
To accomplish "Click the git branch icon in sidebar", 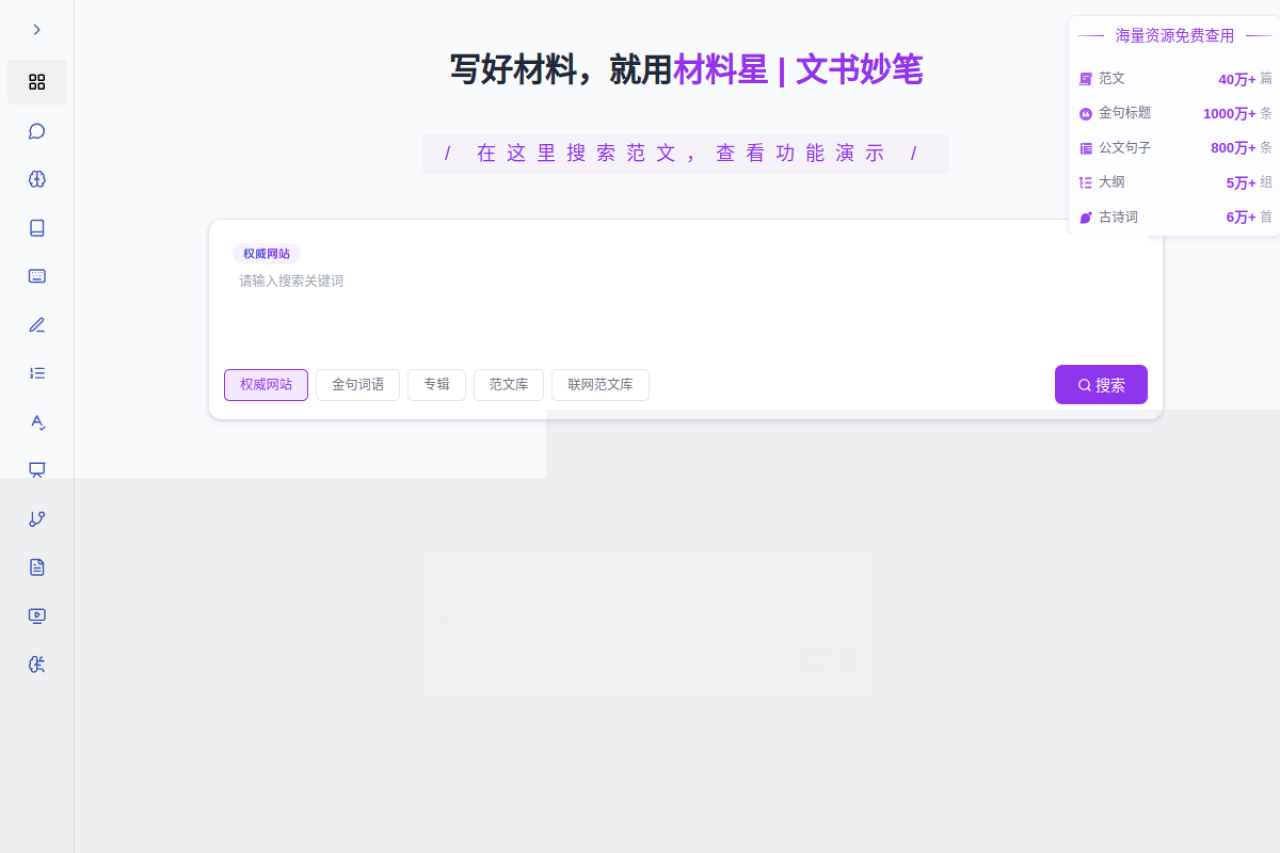I will (37, 519).
